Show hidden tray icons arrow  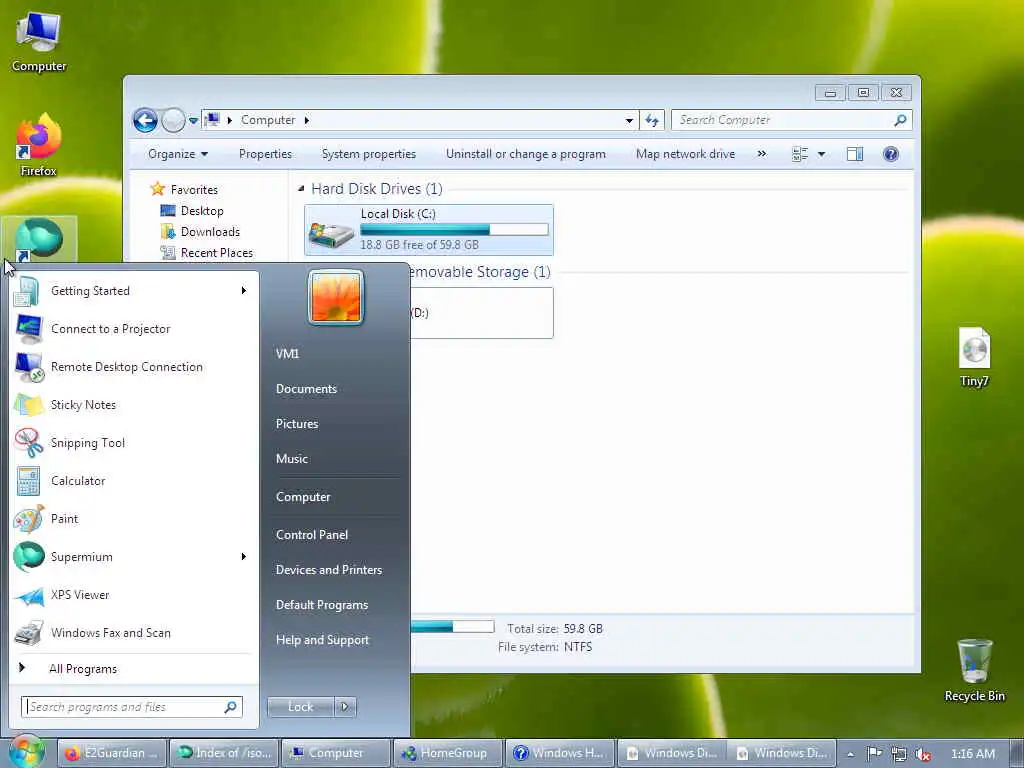coord(850,754)
